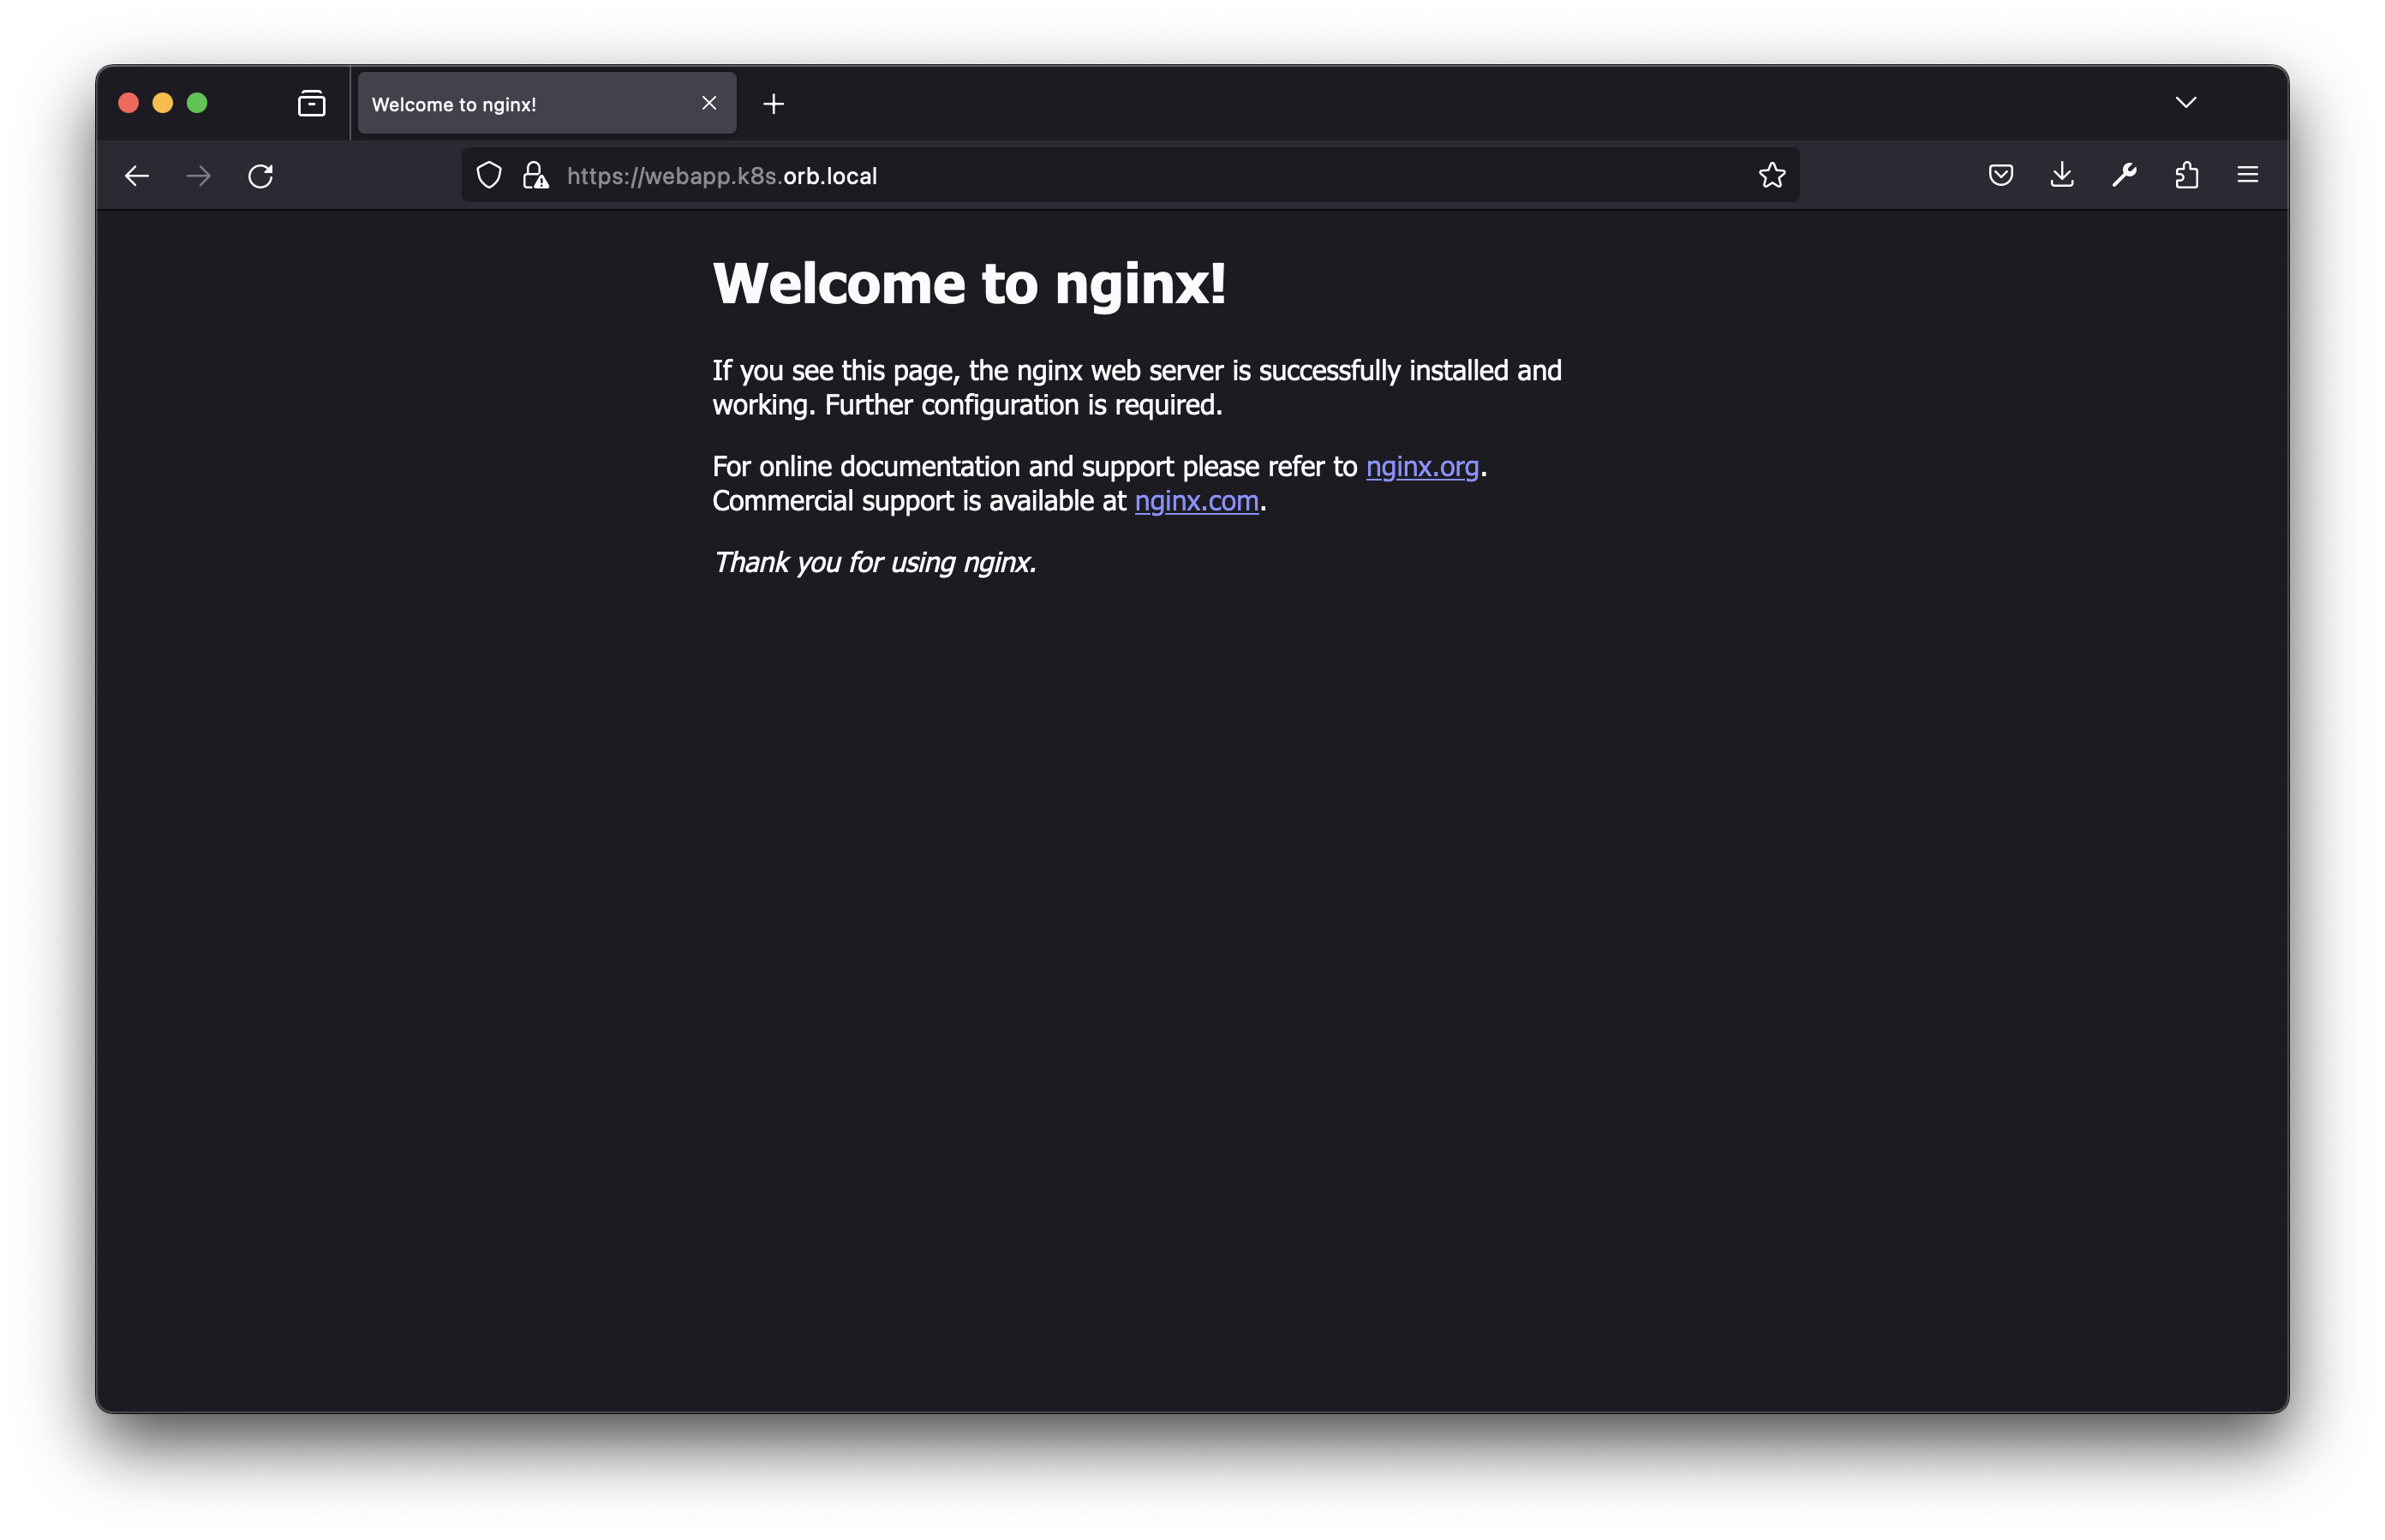The height and width of the screenshot is (1540, 2385).
Task: Follow the nginx.org link
Action: (x=1421, y=466)
